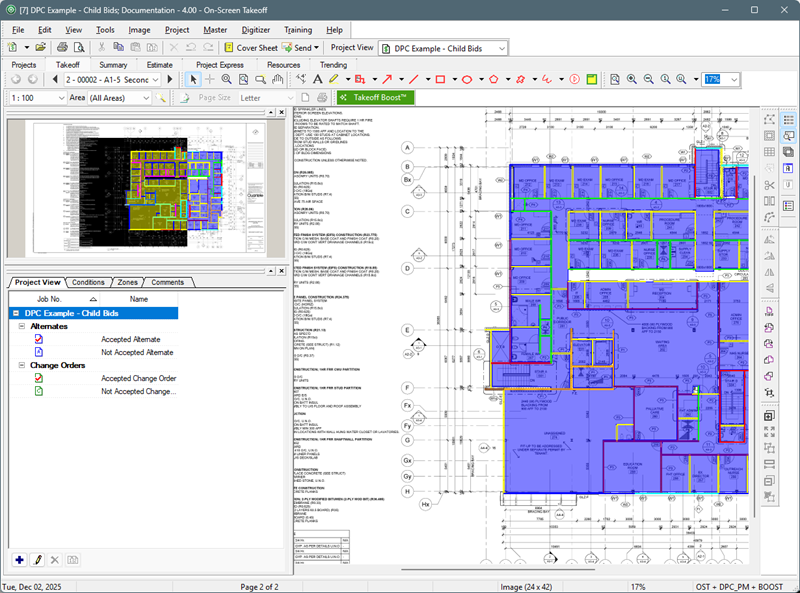Select the yellow Highlighter tool
Viewport: 800px width, 593px height.
point(334,79)
